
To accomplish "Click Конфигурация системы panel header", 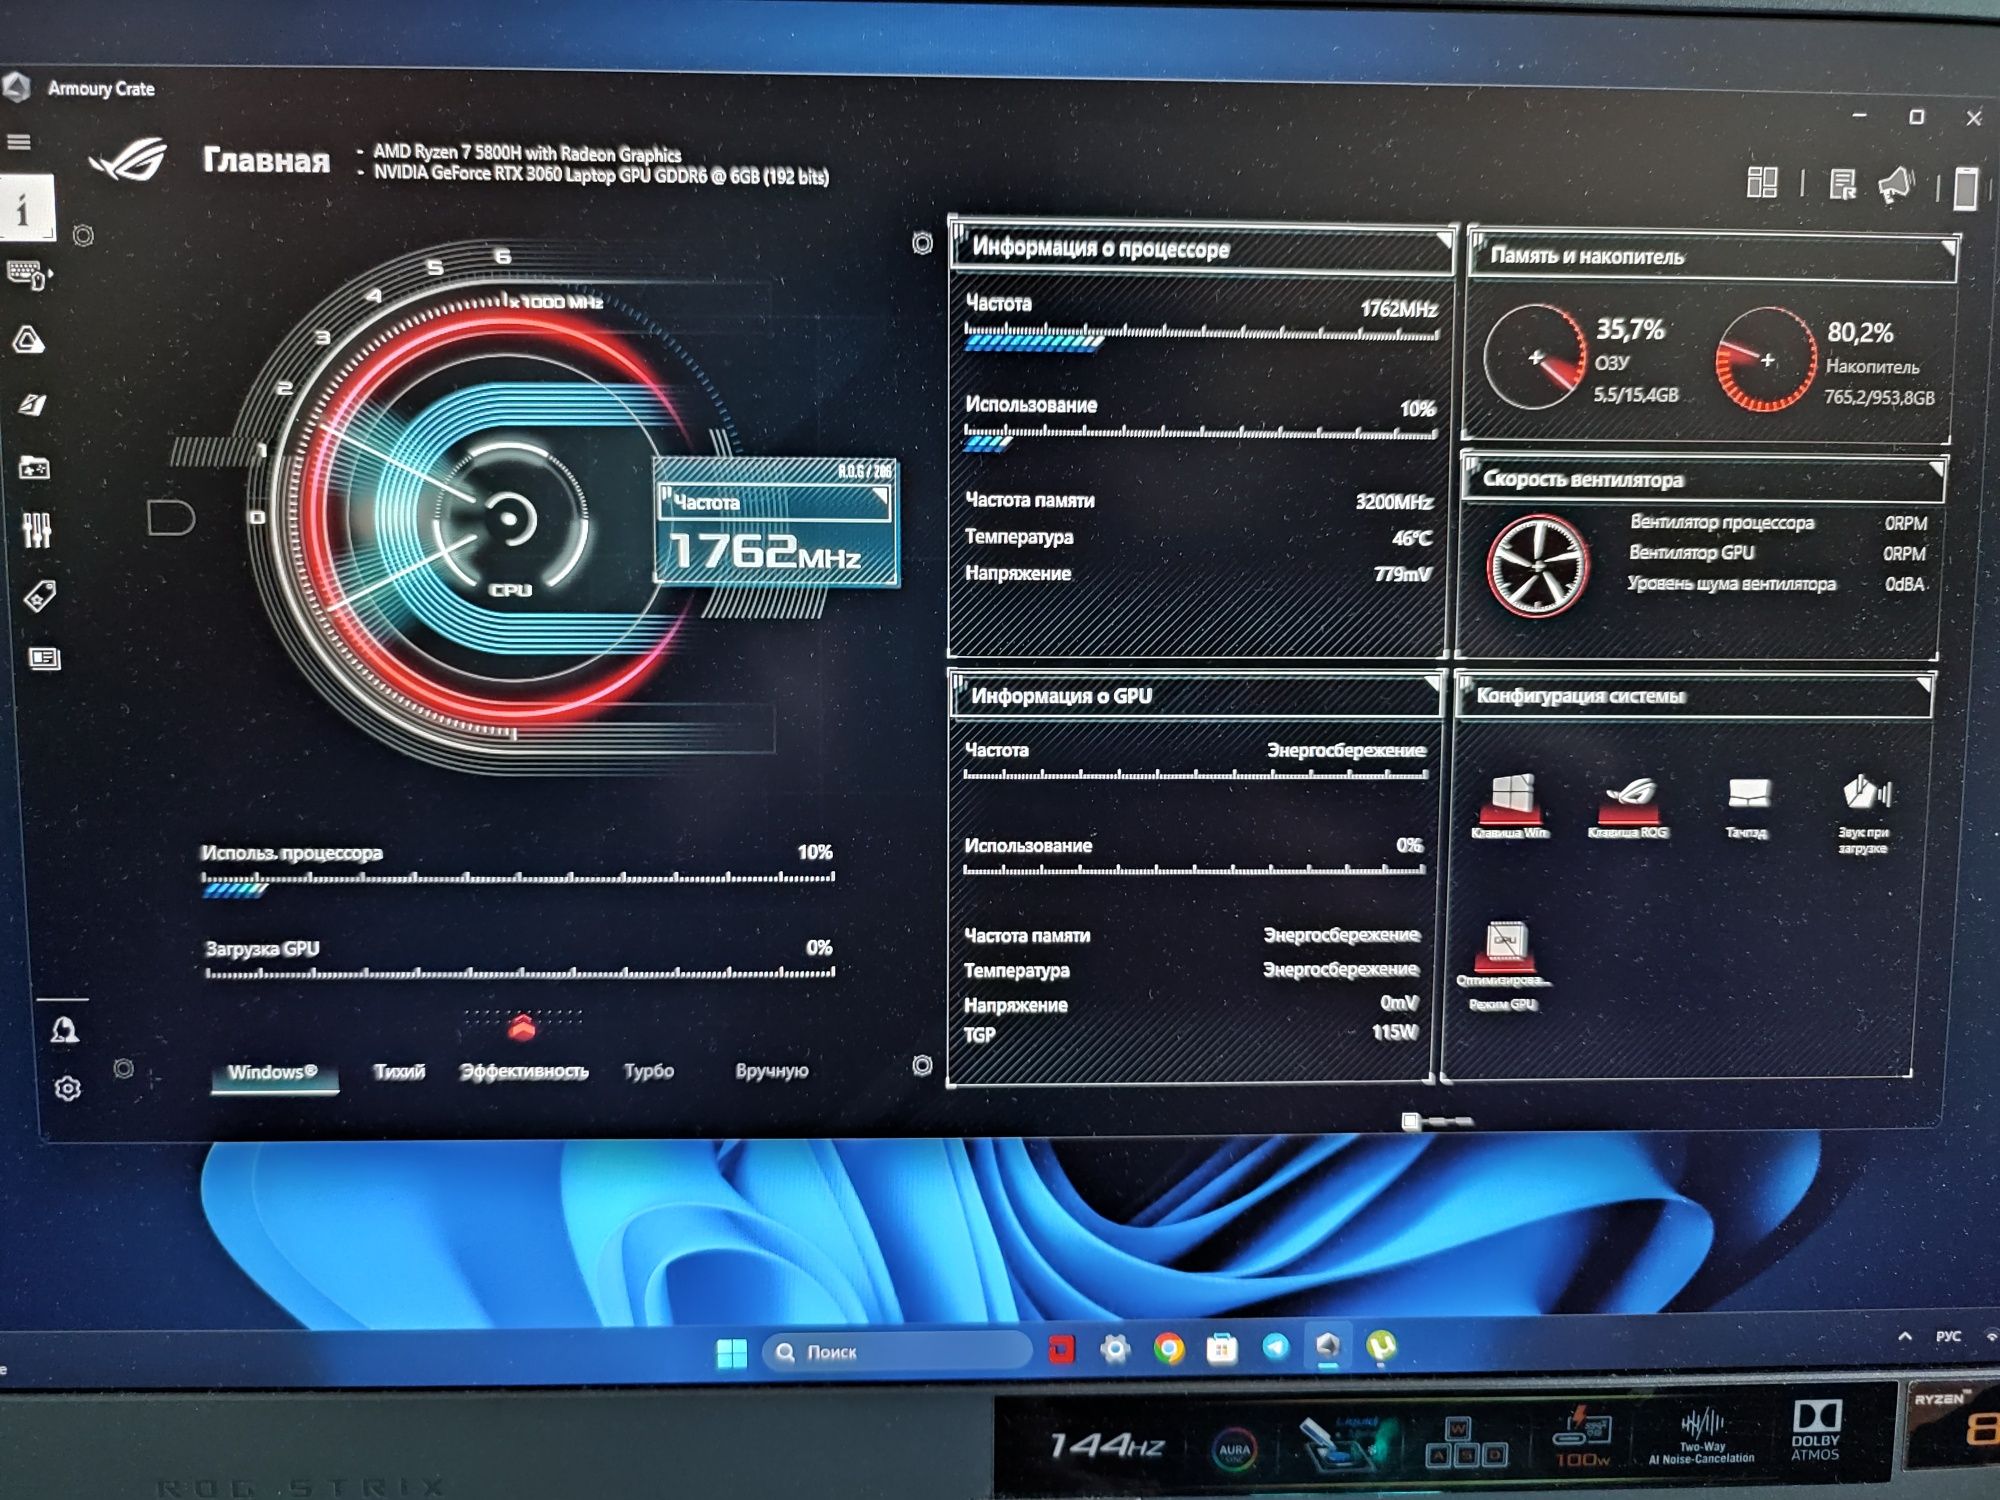I will click(x=1693, y=695).
